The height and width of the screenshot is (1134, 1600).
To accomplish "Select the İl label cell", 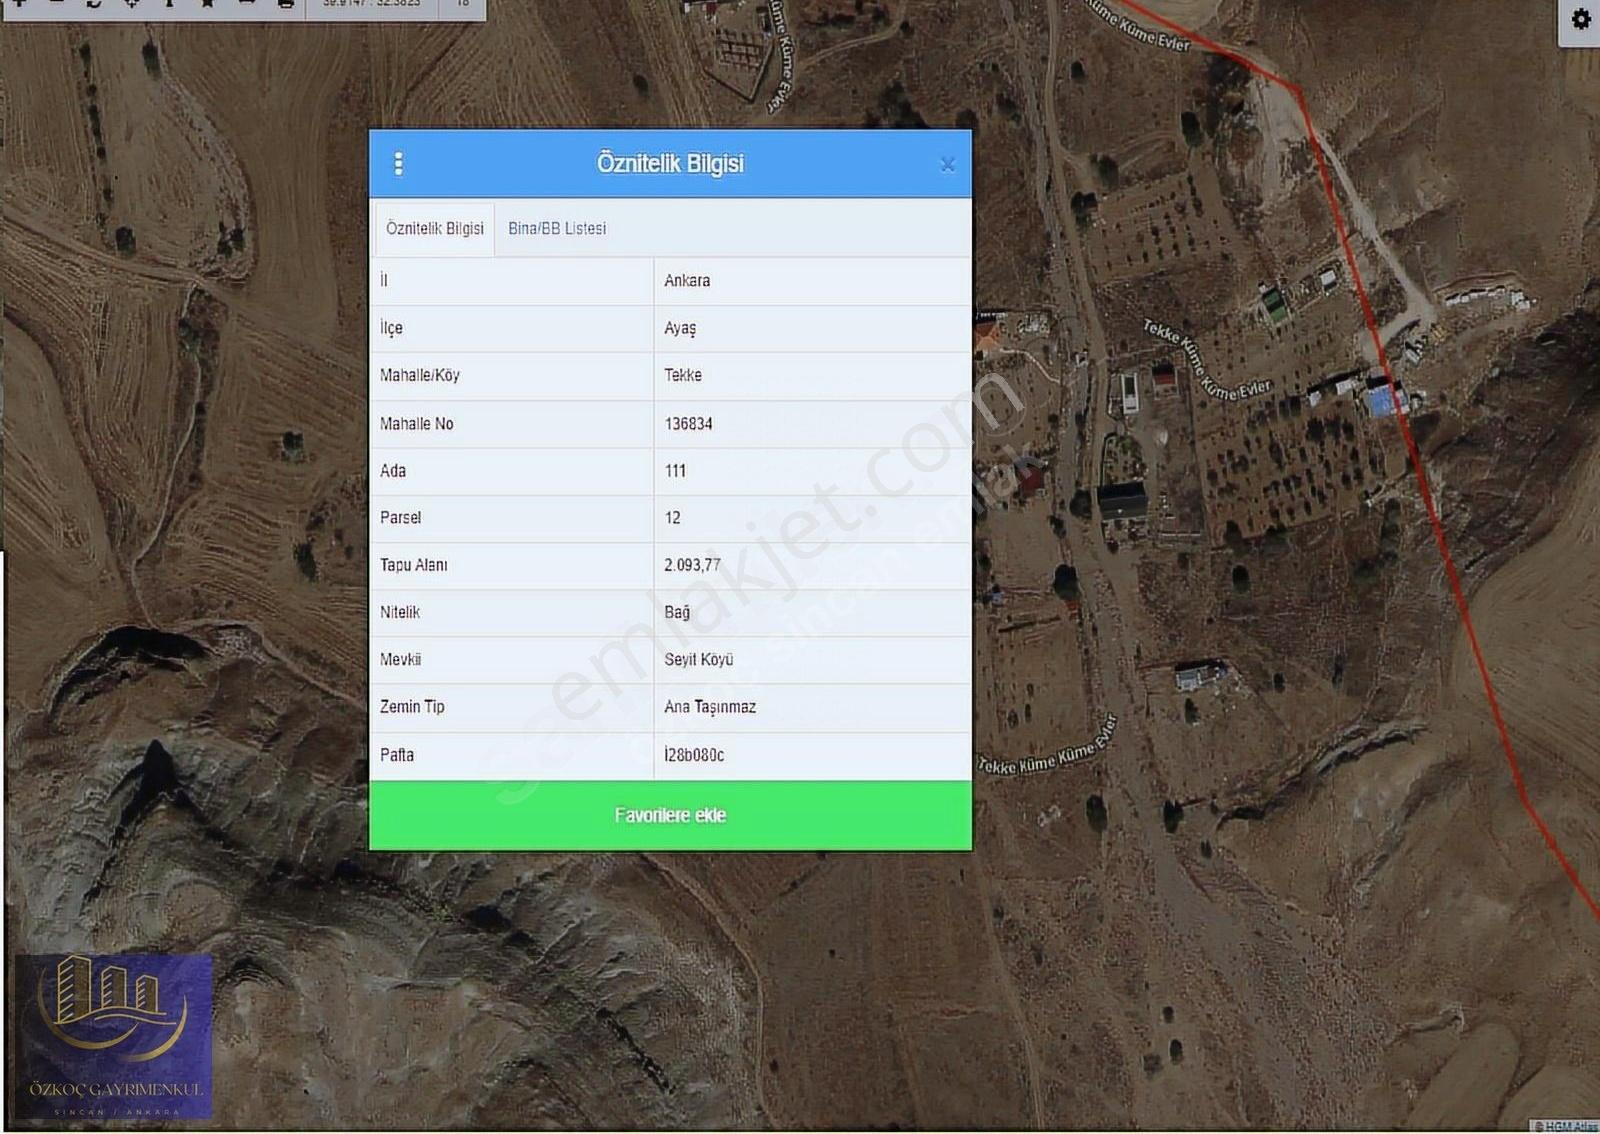I will coord(512,281).
